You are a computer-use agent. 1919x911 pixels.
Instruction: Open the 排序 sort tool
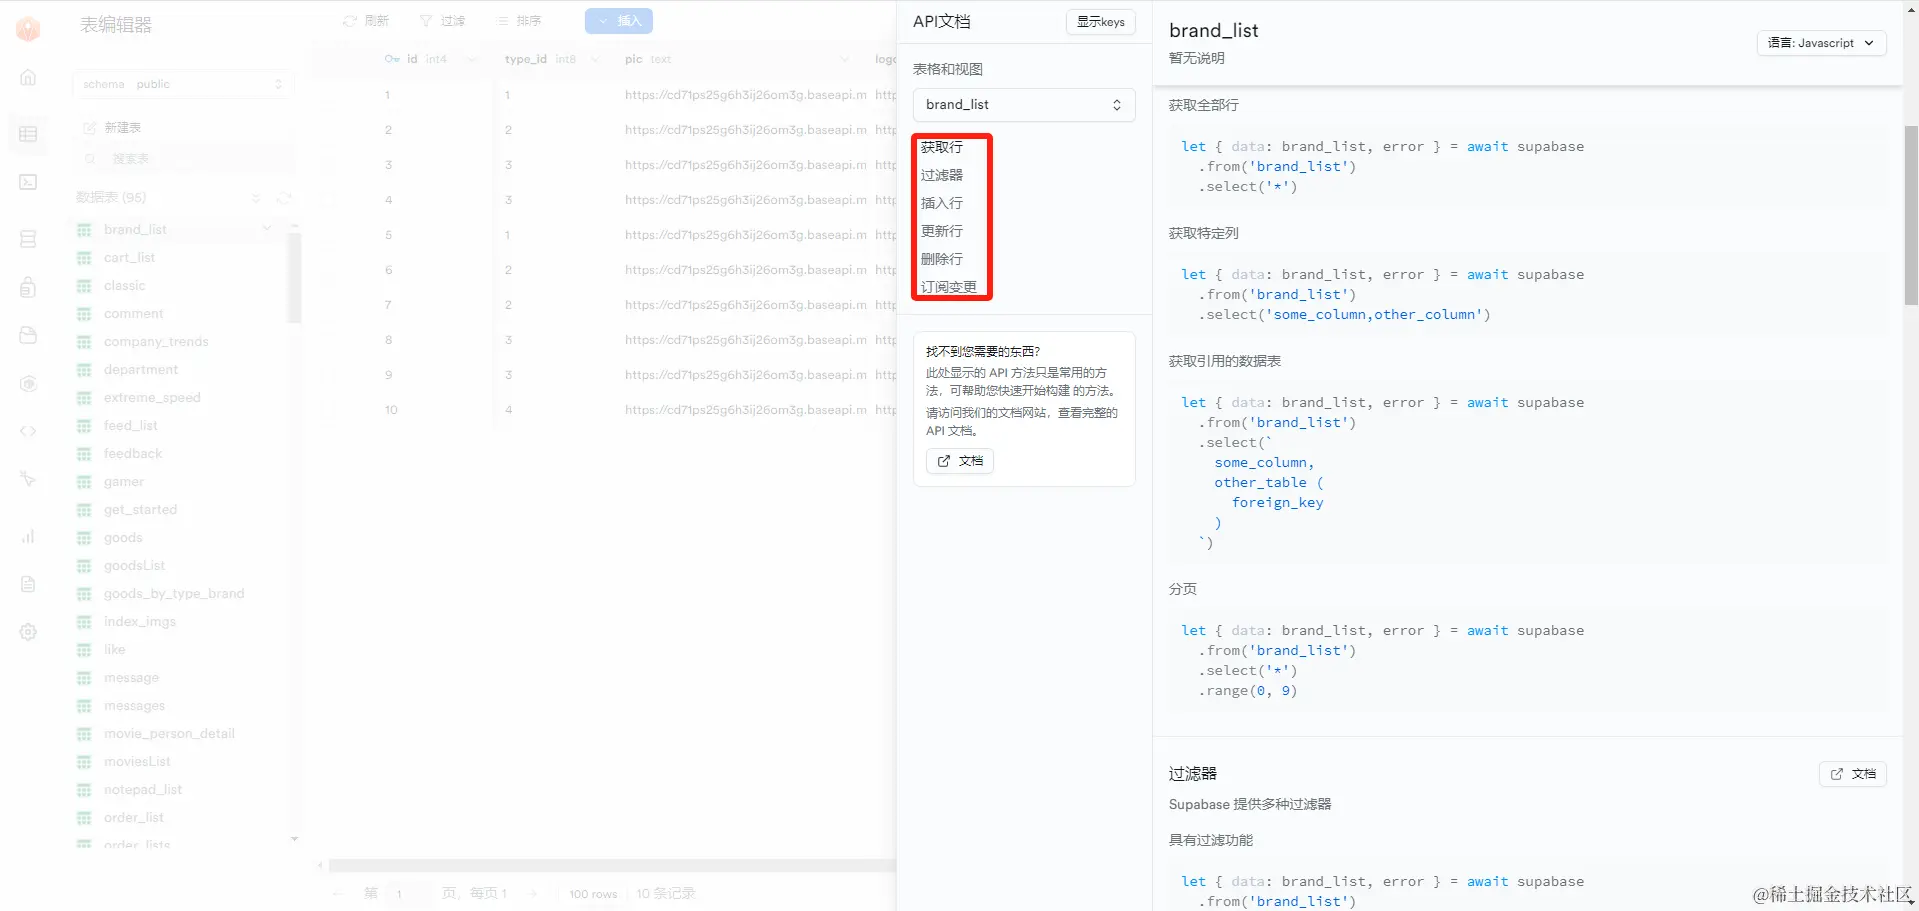point(519,21)
